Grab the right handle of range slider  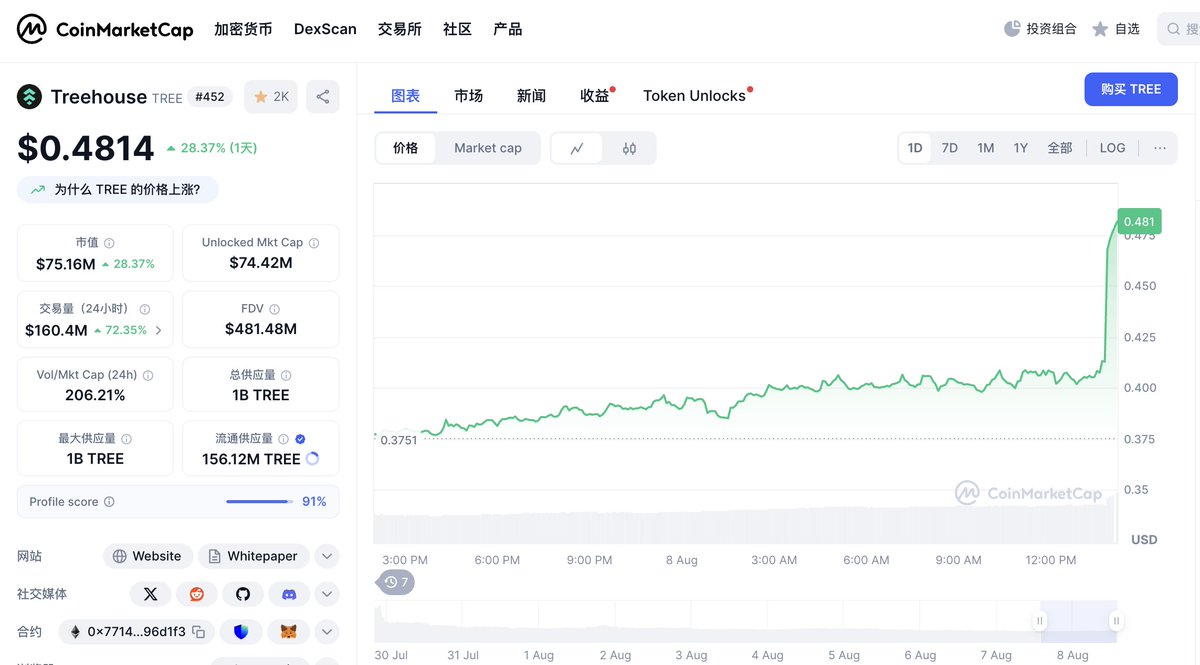1116,621
